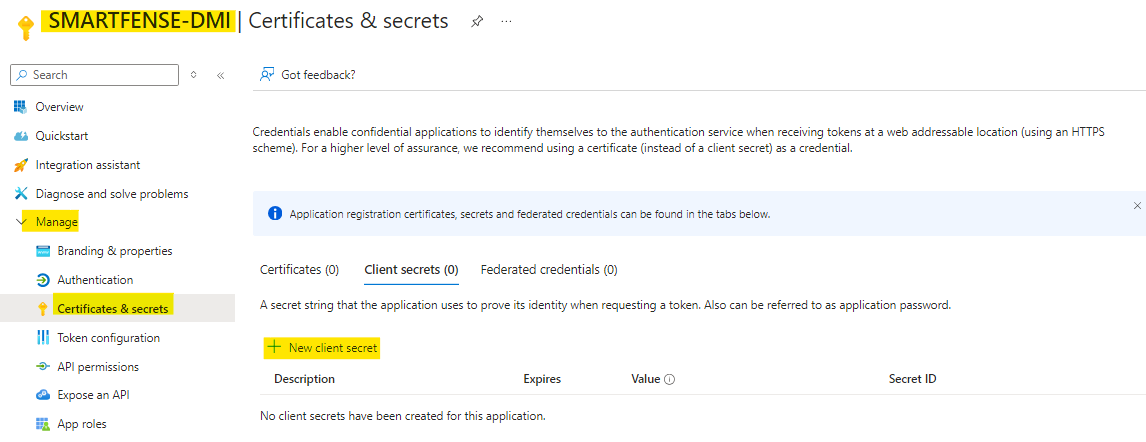The width and height of the screenshot is (1146, 442).
Task: Focus the sidebar Search field
Action: tap(95, 75)
